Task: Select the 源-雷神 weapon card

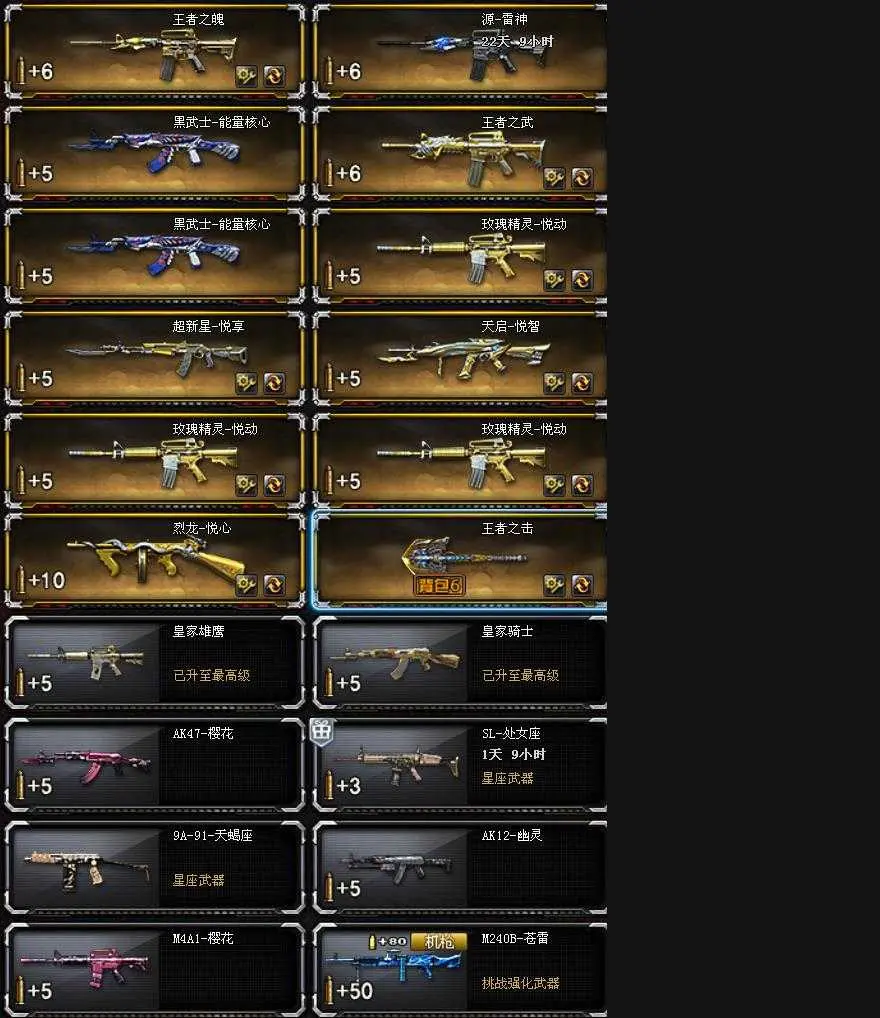Action: [460, 51]
